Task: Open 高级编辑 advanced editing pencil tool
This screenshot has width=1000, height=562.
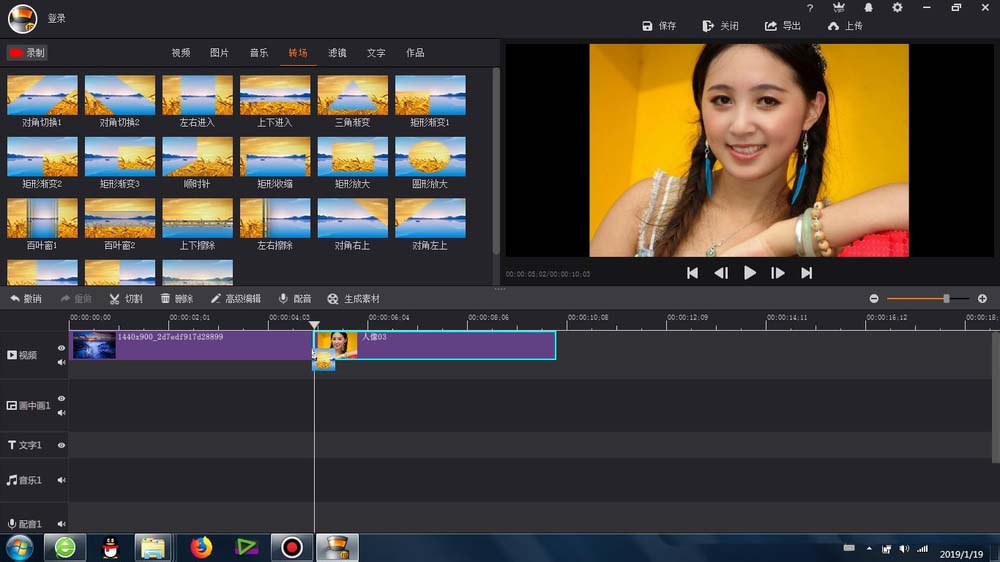Action: (x=235, y=299)
